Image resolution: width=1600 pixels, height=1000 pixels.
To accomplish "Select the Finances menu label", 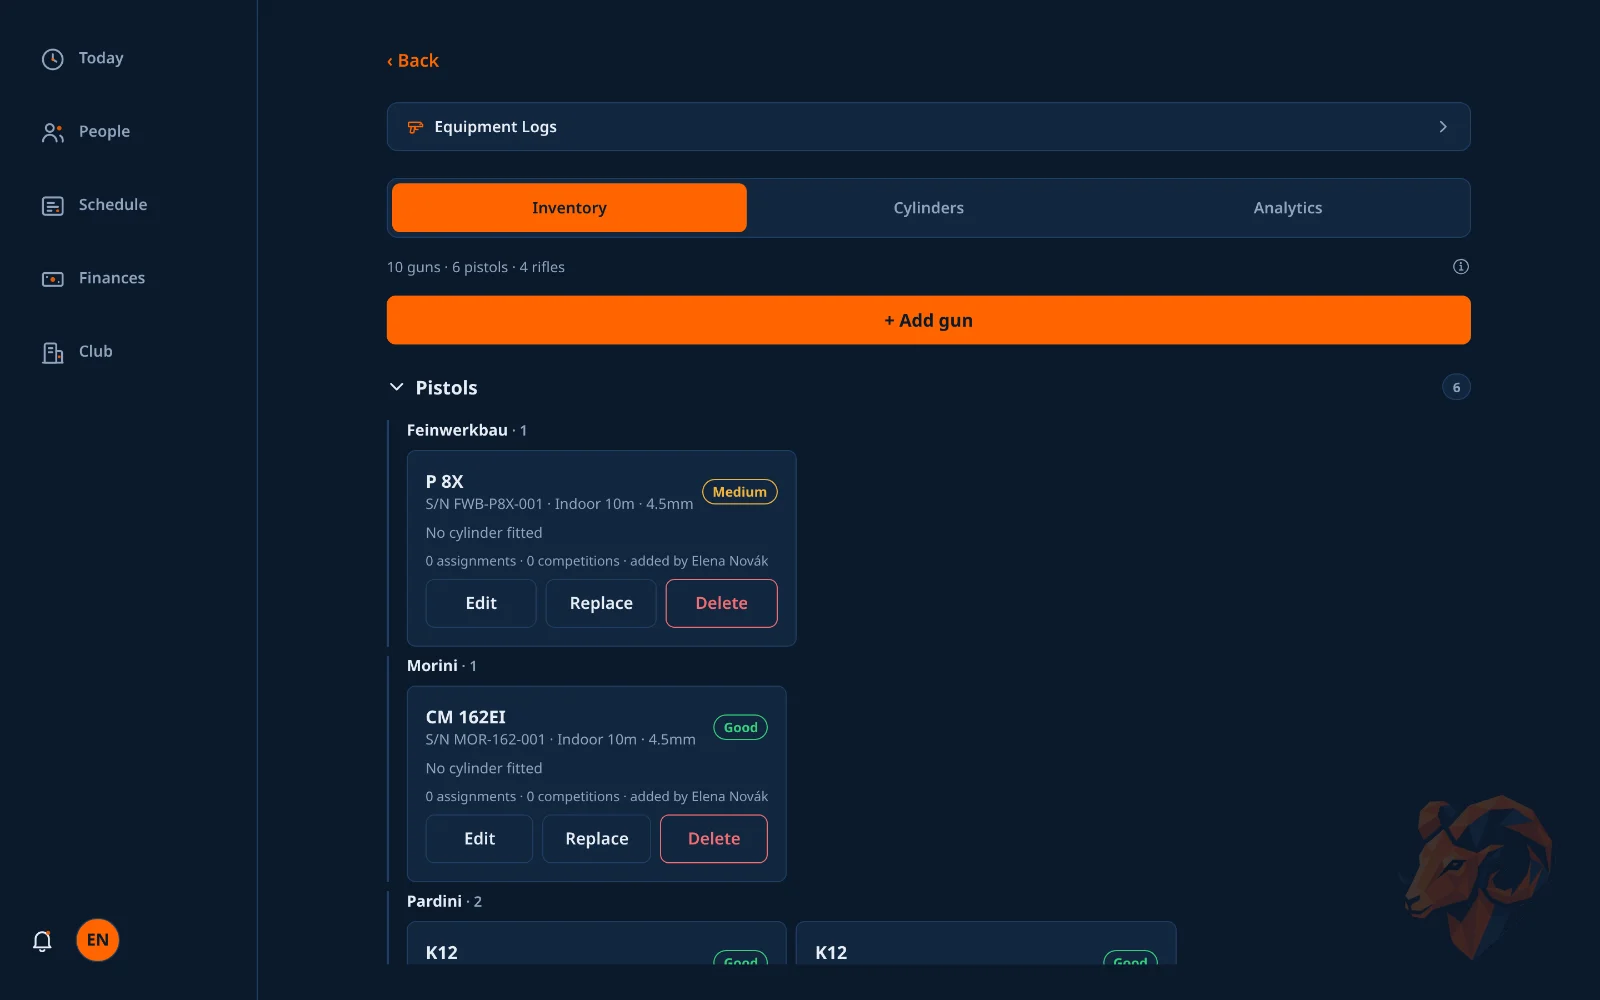I will pos(112,278).
